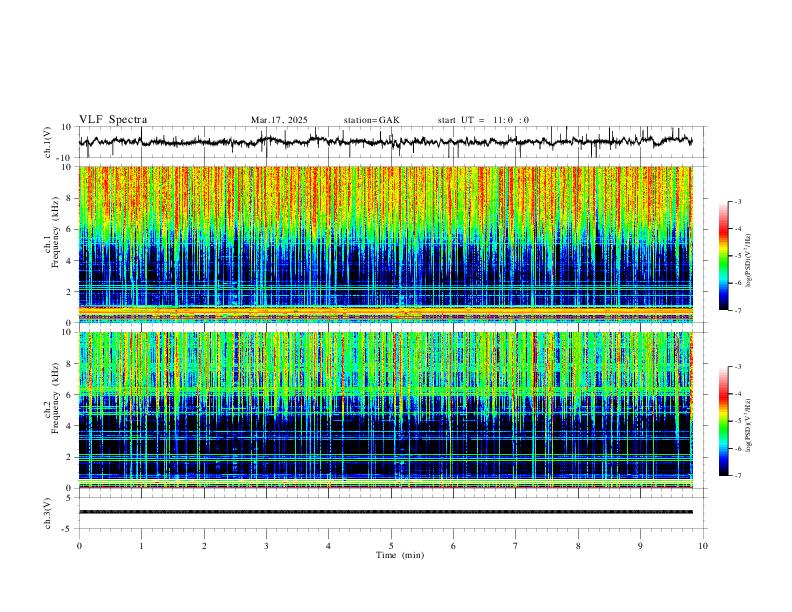Viewport: 792px width, 612px height.
Task: Click the 'ch.3(V)' axis label
Action: (48, 513)
